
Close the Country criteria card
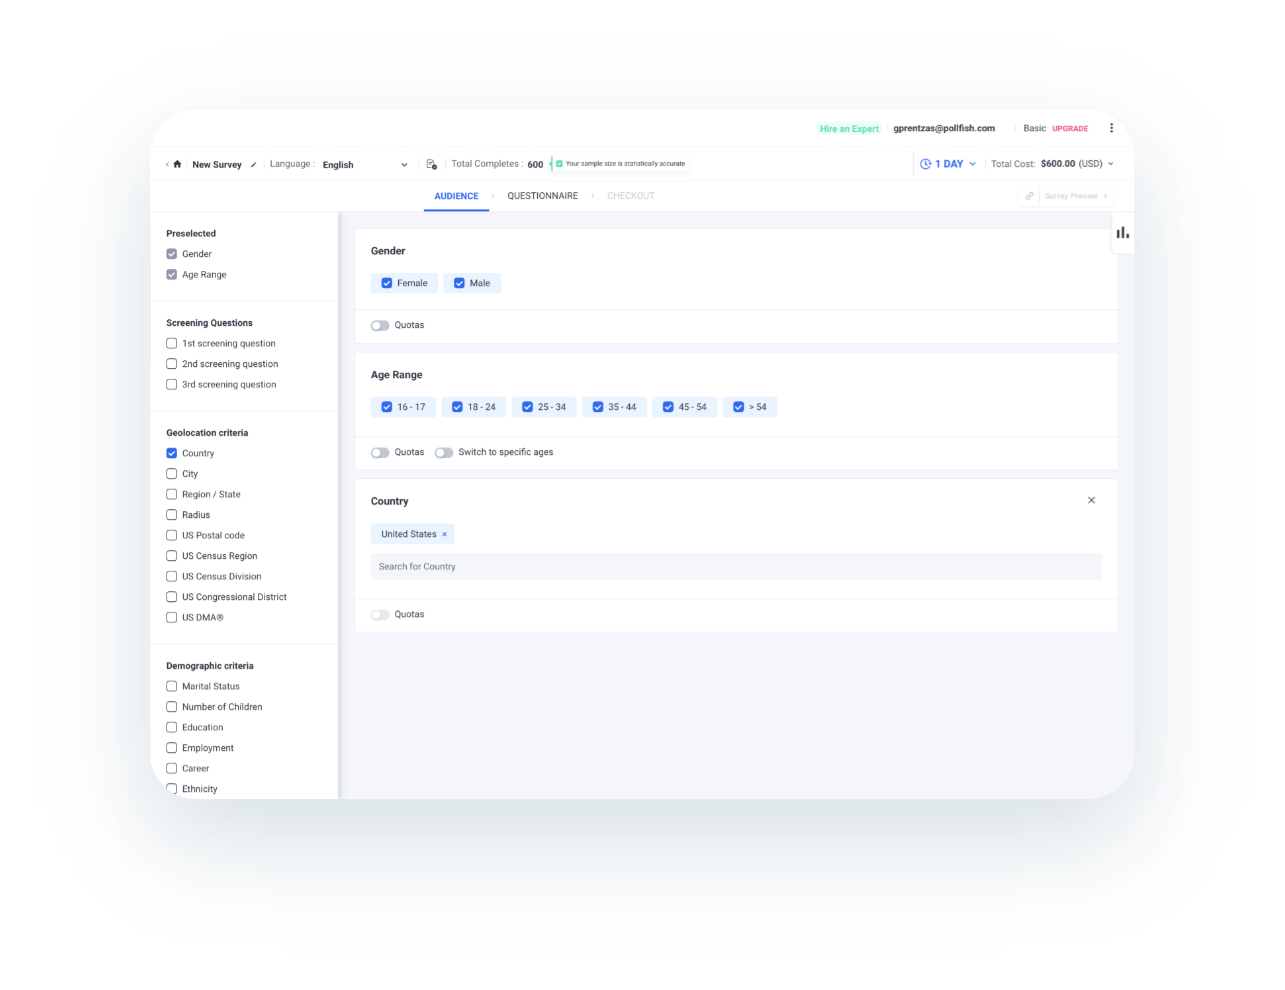point(1091,500)
